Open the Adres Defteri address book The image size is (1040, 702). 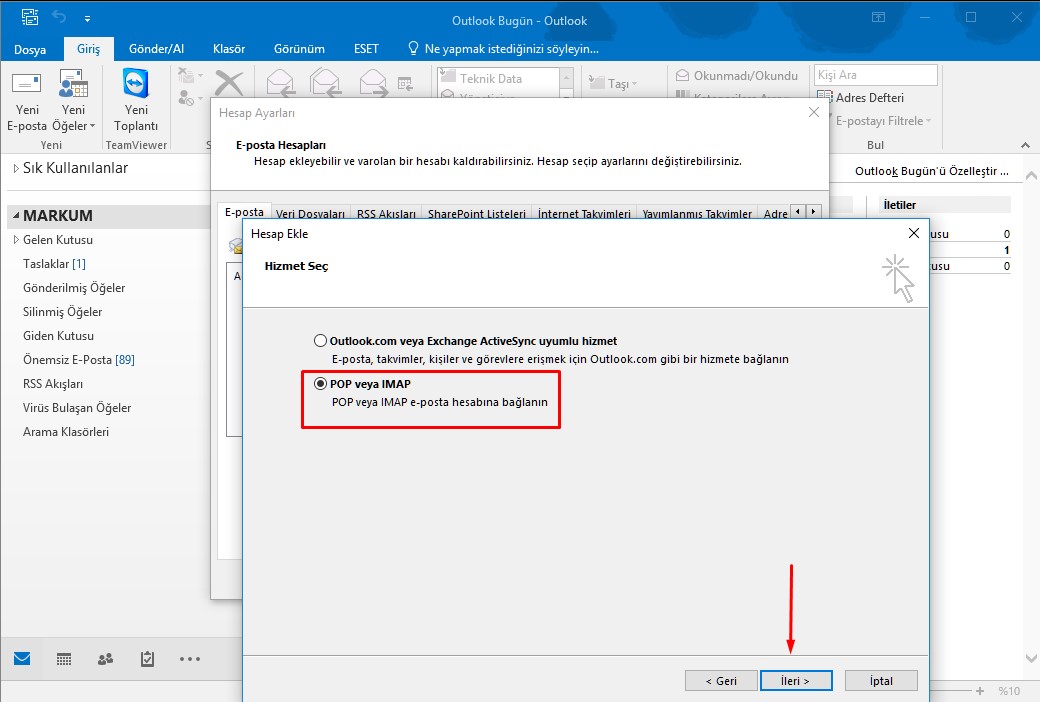point(860,98)
